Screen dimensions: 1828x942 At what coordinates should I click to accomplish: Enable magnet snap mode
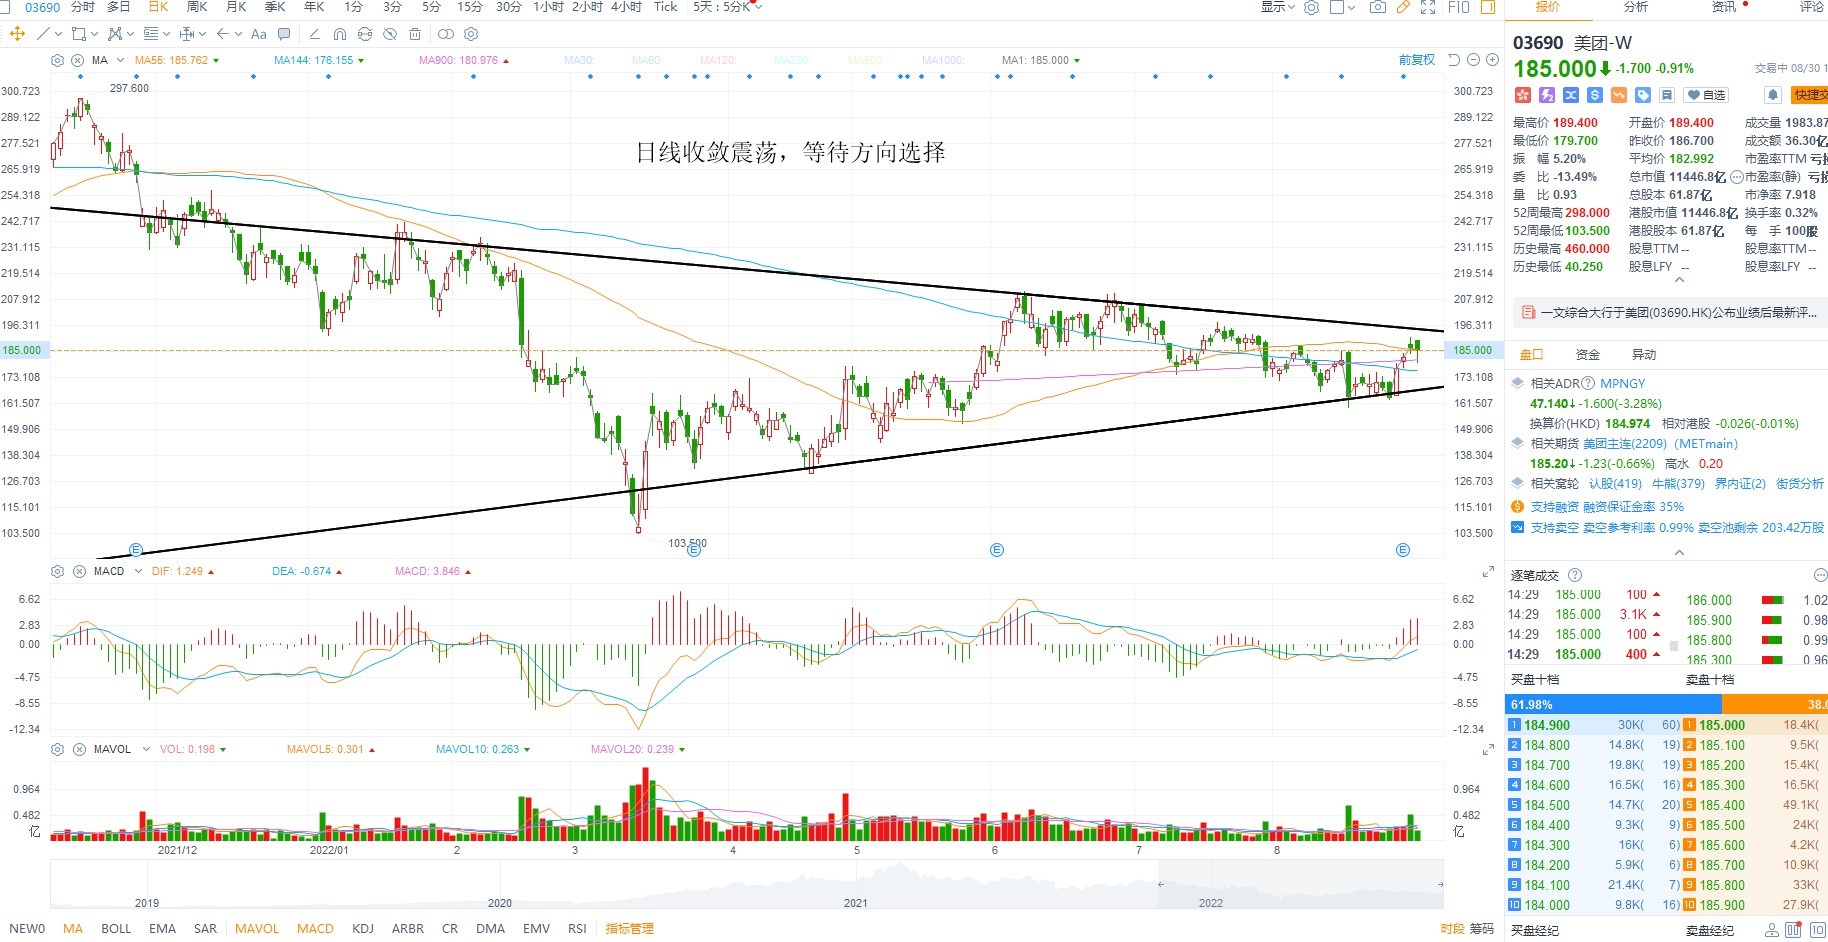click(339, 34)
